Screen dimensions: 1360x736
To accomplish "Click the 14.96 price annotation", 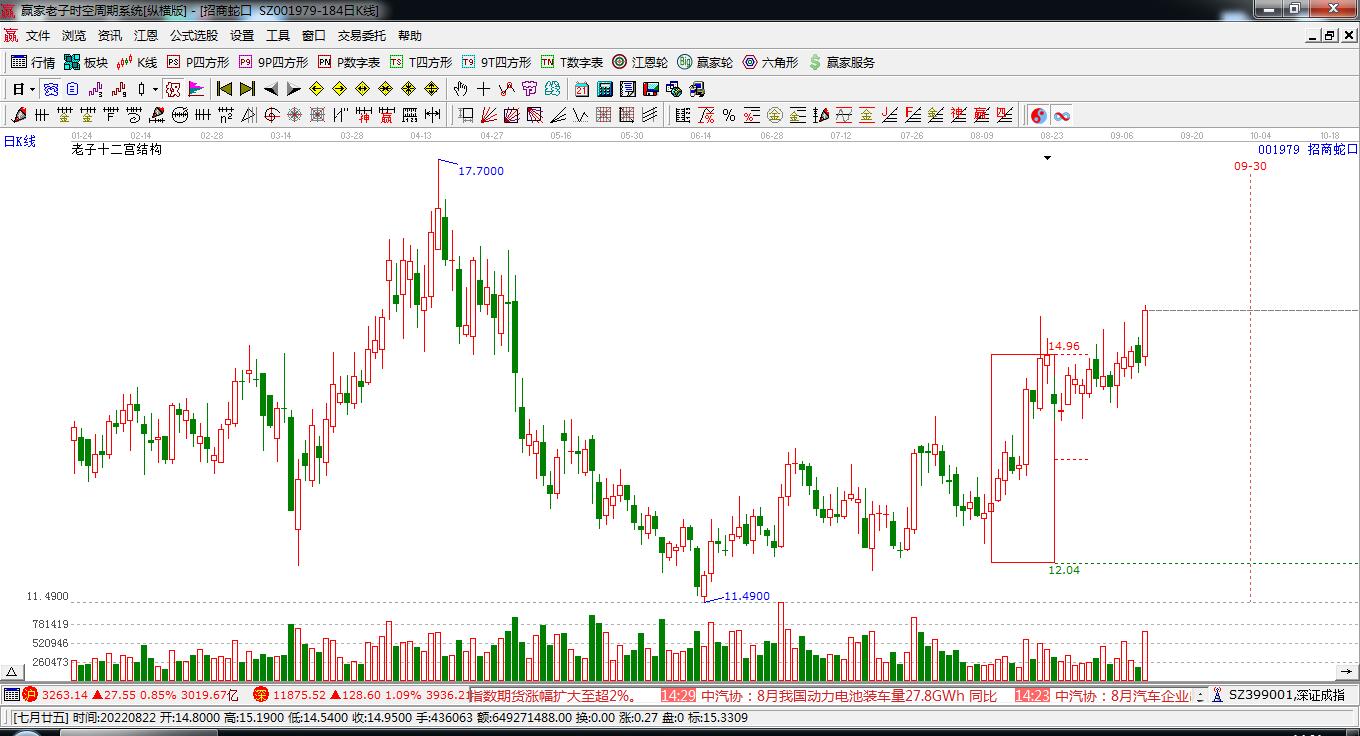I will pyautogui.click(x=1064, y=347).
